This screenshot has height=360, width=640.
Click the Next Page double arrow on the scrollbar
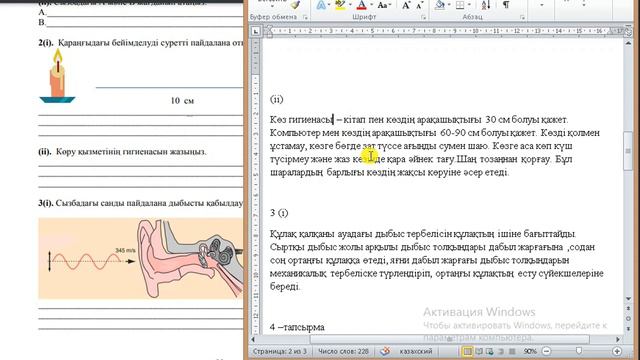click(629, 328)
